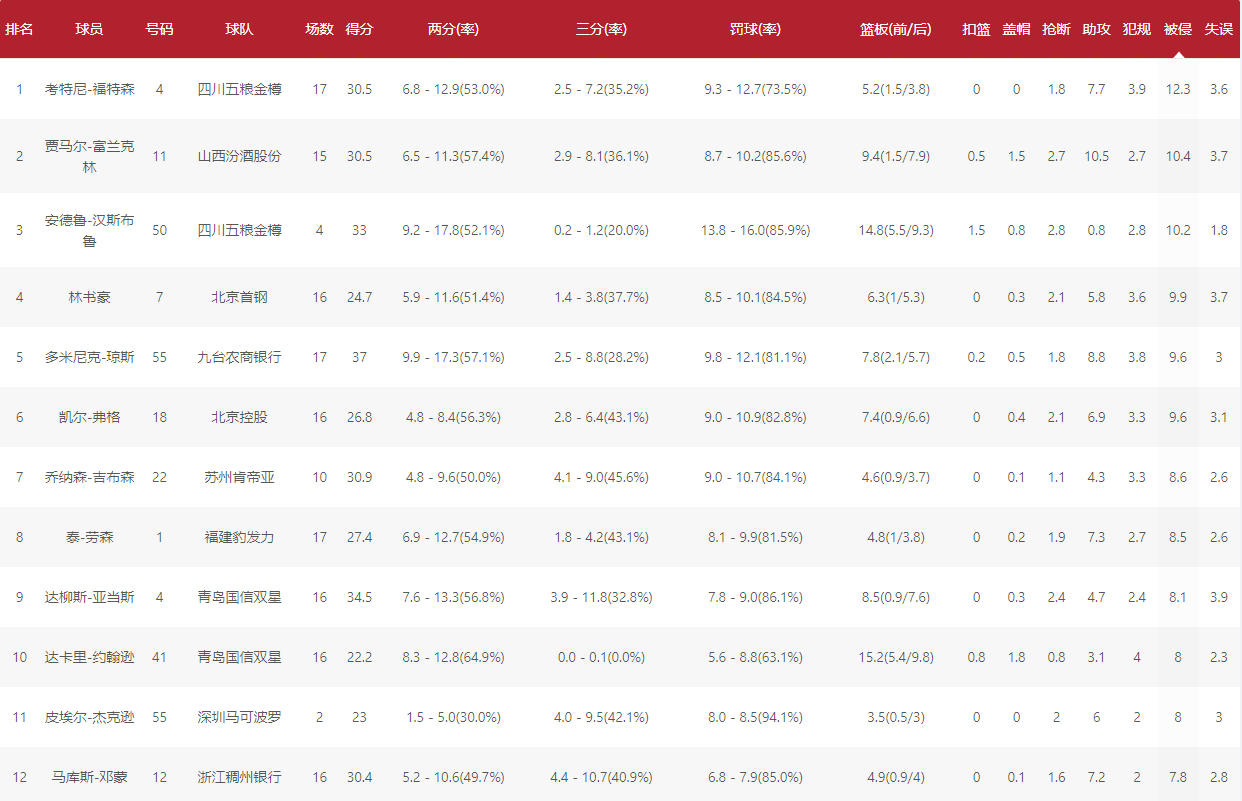
Task: Click the 球员 column header
Action: pos(89,30)
